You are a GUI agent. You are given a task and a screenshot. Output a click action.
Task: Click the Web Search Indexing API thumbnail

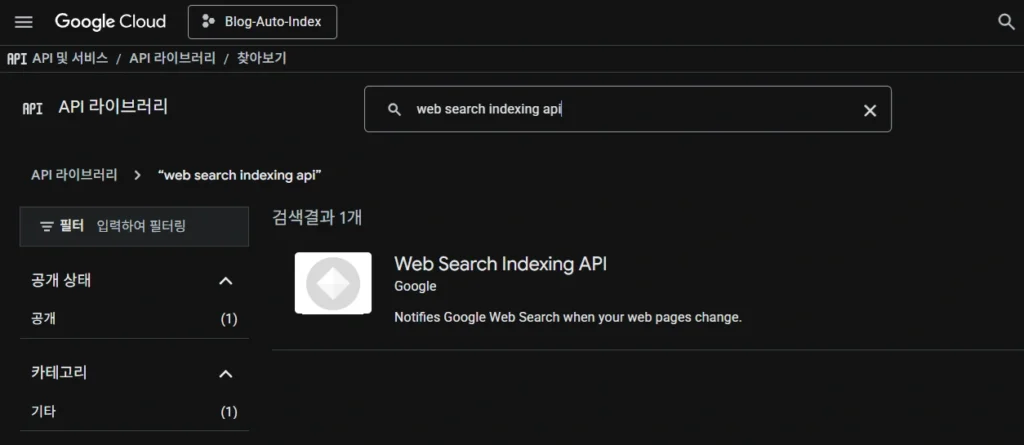click(333, 283)
